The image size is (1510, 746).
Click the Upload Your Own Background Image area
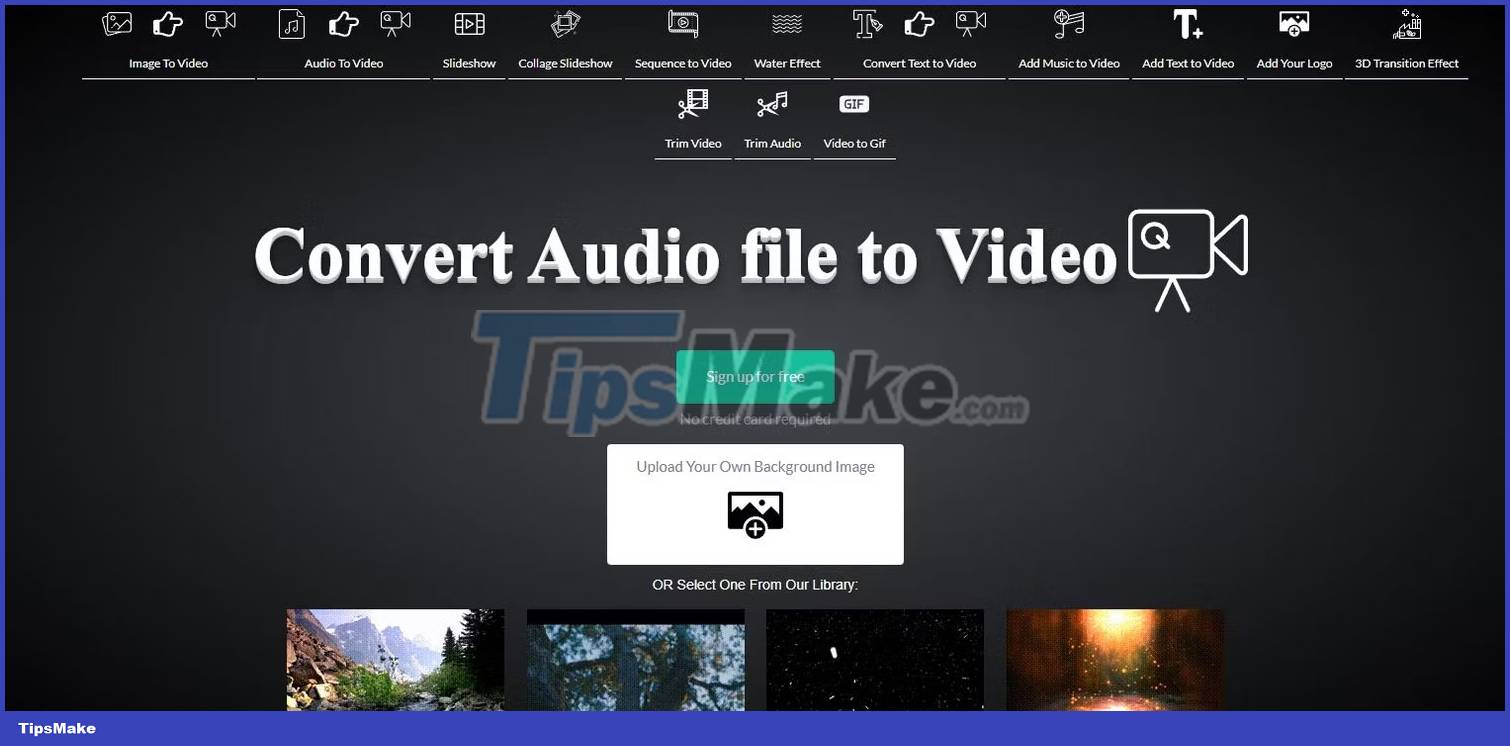coord(755,504)
